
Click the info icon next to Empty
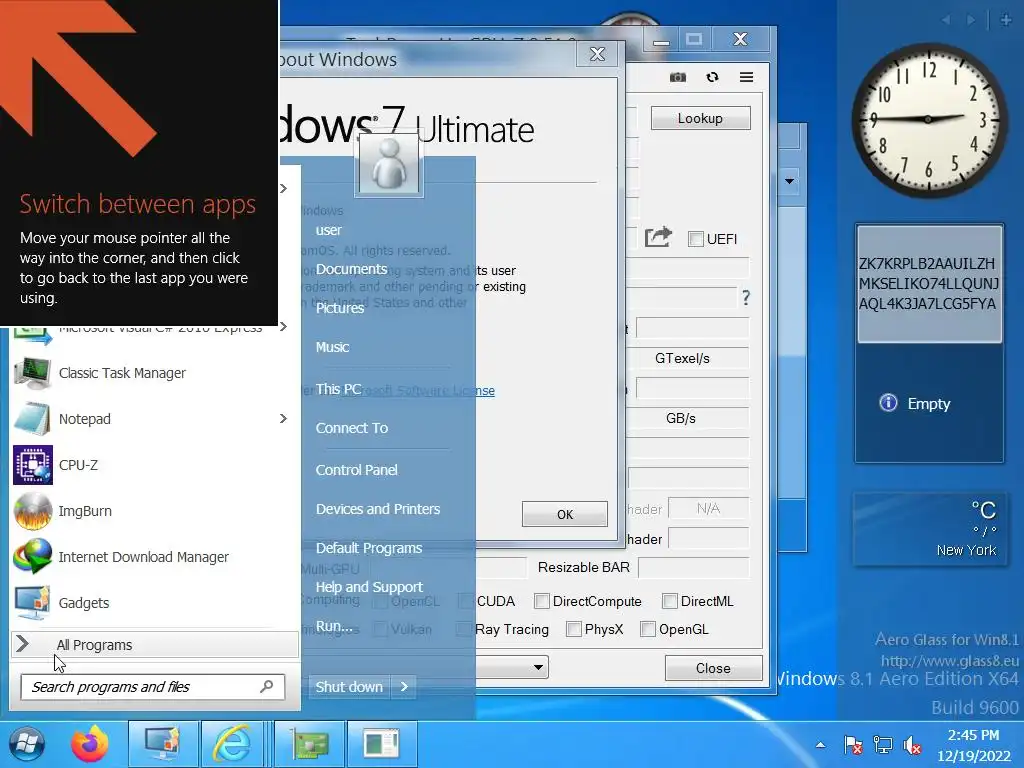[x=888, y=403]
